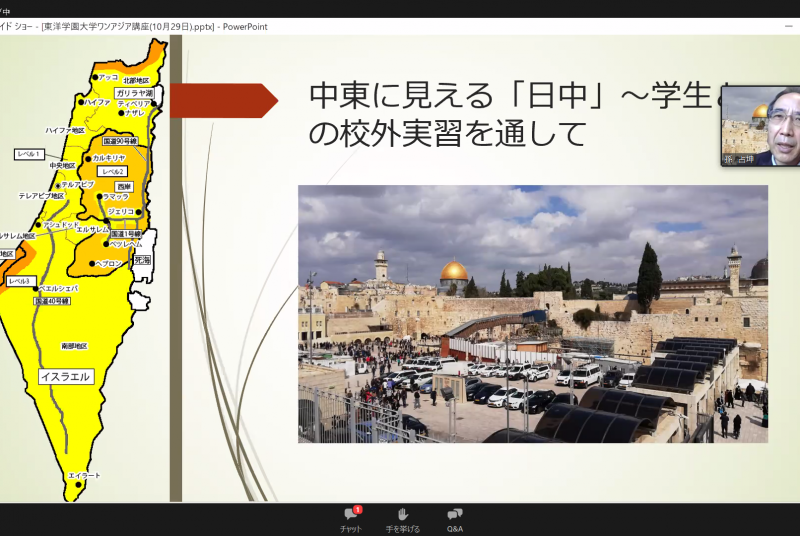Click the ハイファ地区 region label

coord(65,131)
